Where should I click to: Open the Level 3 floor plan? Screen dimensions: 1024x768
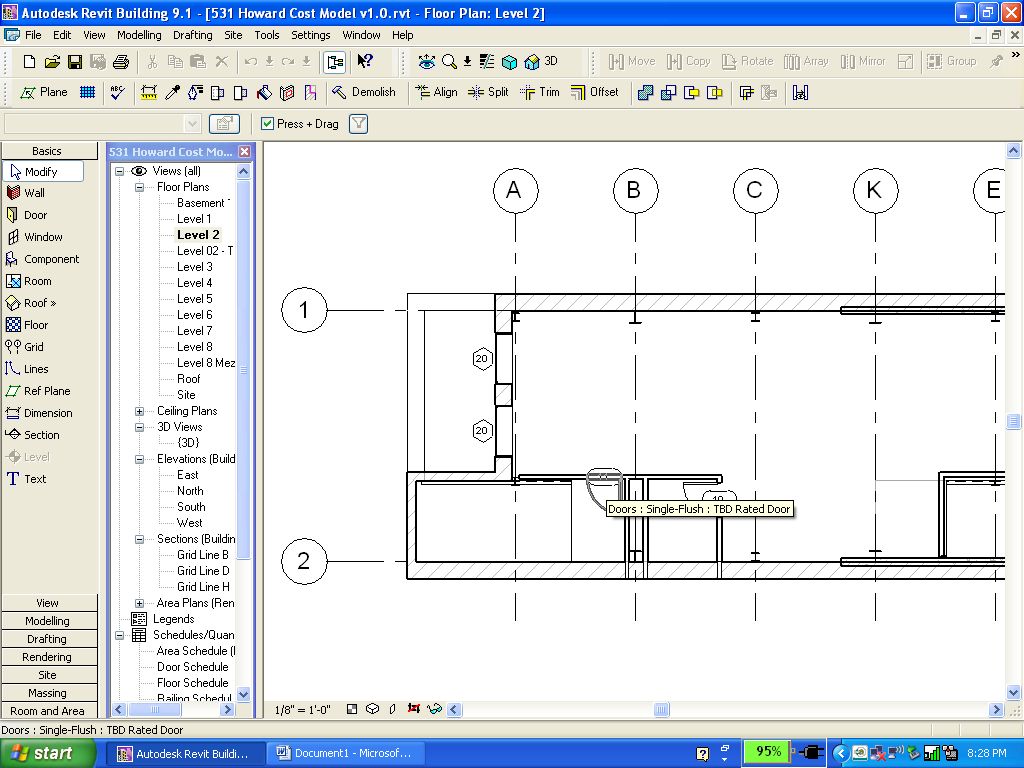point(195,267)
